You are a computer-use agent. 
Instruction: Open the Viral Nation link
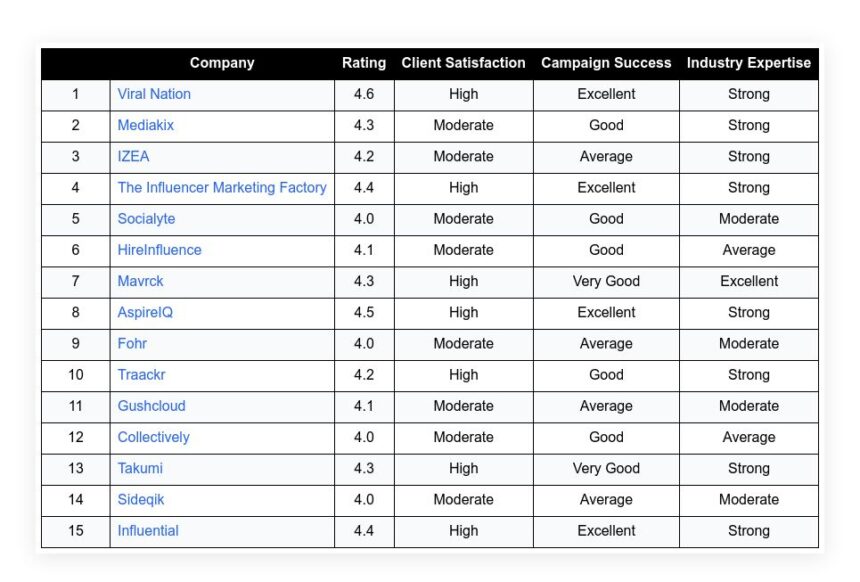(154, 94)
